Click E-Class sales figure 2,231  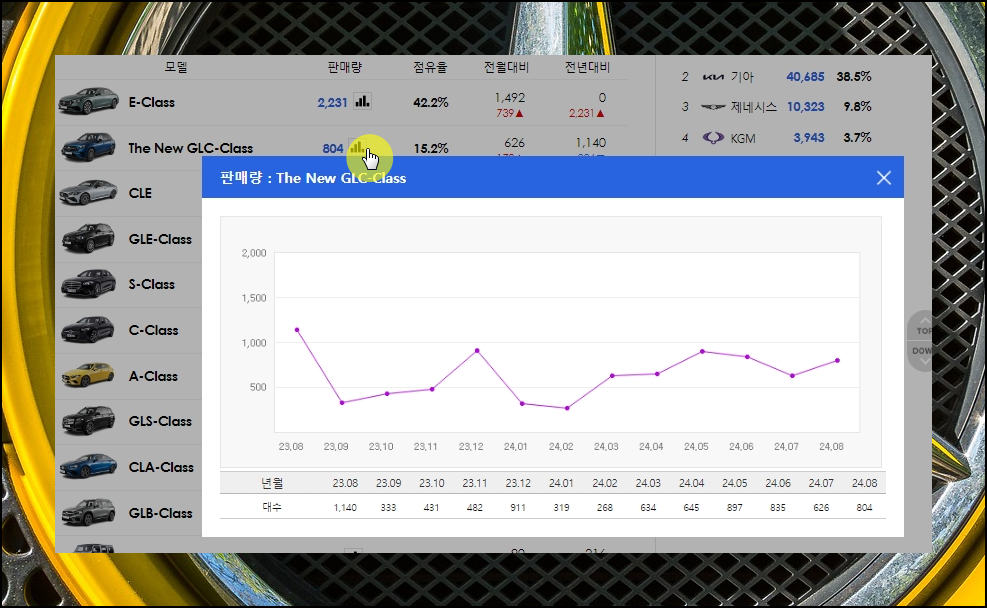(x=332, y=103)
